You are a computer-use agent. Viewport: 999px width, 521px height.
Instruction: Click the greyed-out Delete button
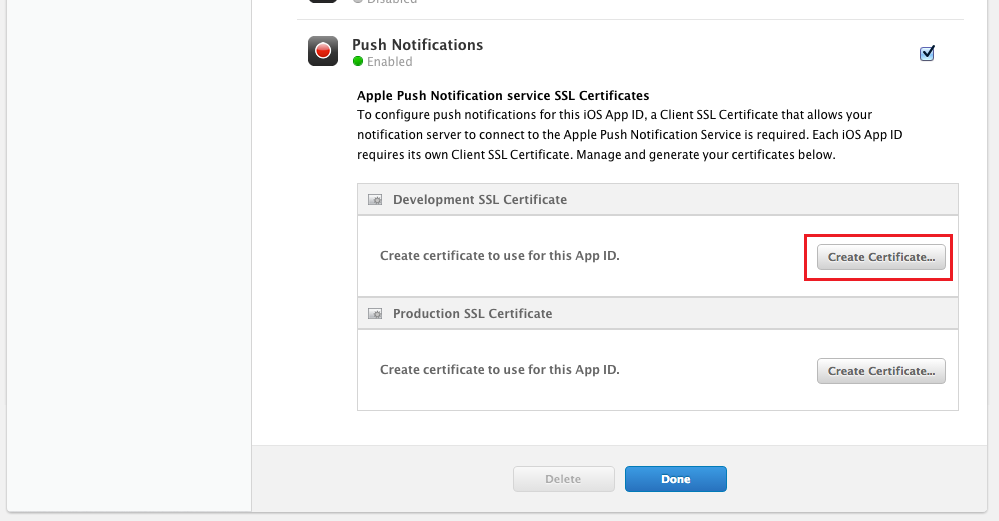[x=563, y=479]
